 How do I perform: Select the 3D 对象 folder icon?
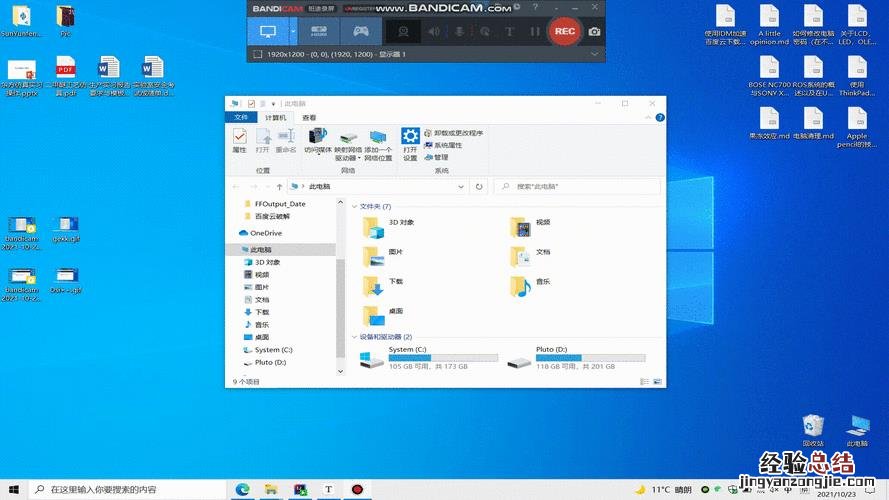[x=374, y=228]
